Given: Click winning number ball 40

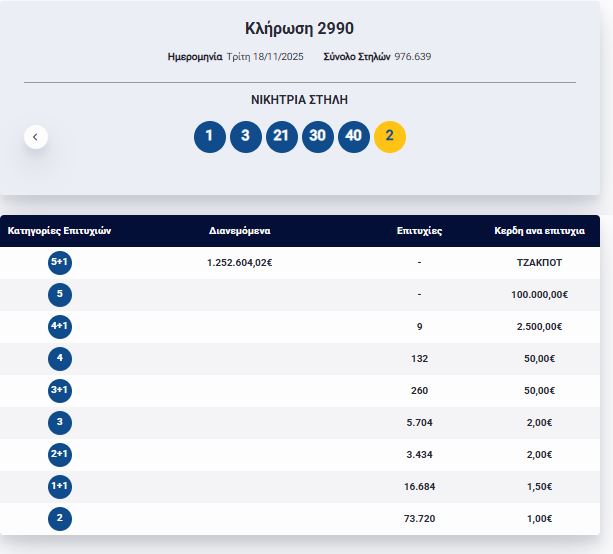Looking at the screenshot, I should (354, 137).
